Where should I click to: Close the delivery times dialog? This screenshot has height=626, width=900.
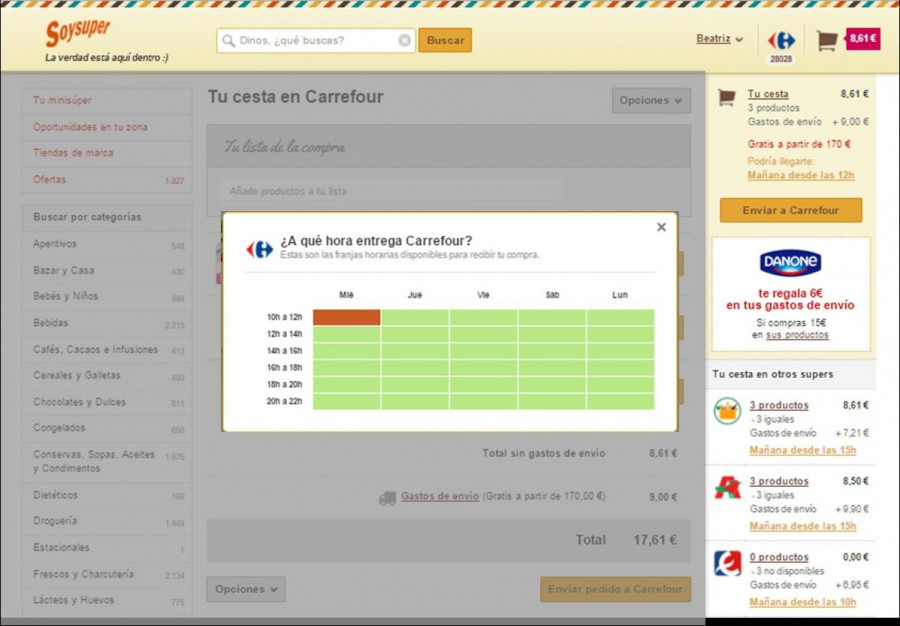[661, 227]
